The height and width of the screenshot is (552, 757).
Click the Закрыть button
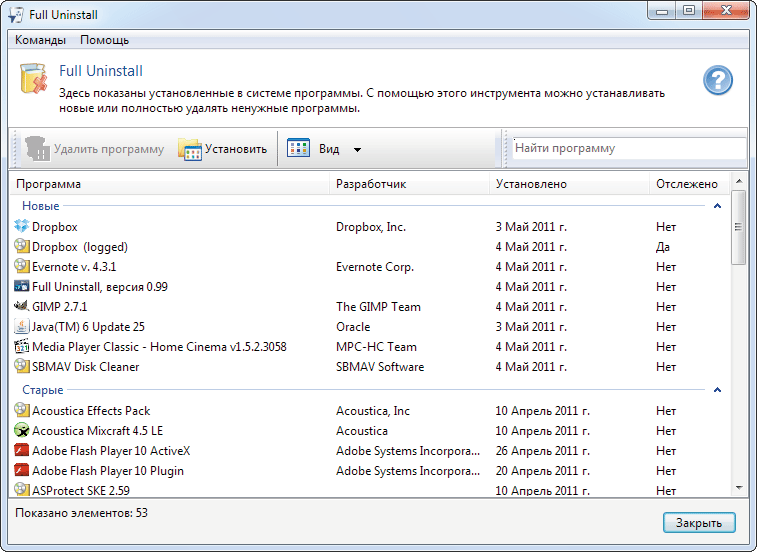(x=699, y=523)
